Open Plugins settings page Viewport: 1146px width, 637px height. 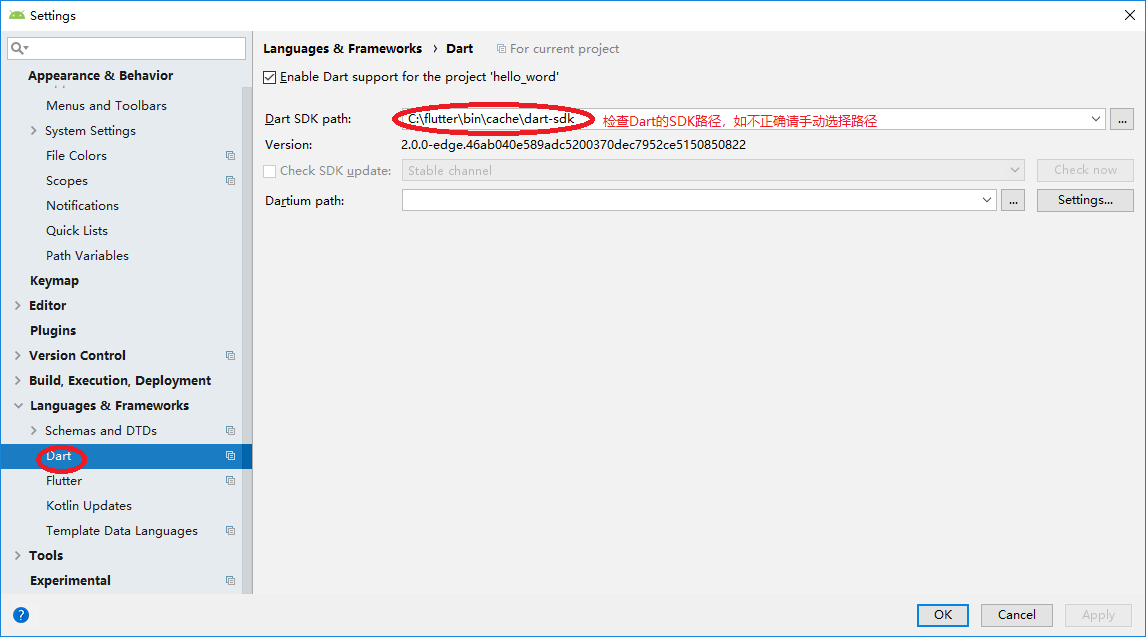53,331
